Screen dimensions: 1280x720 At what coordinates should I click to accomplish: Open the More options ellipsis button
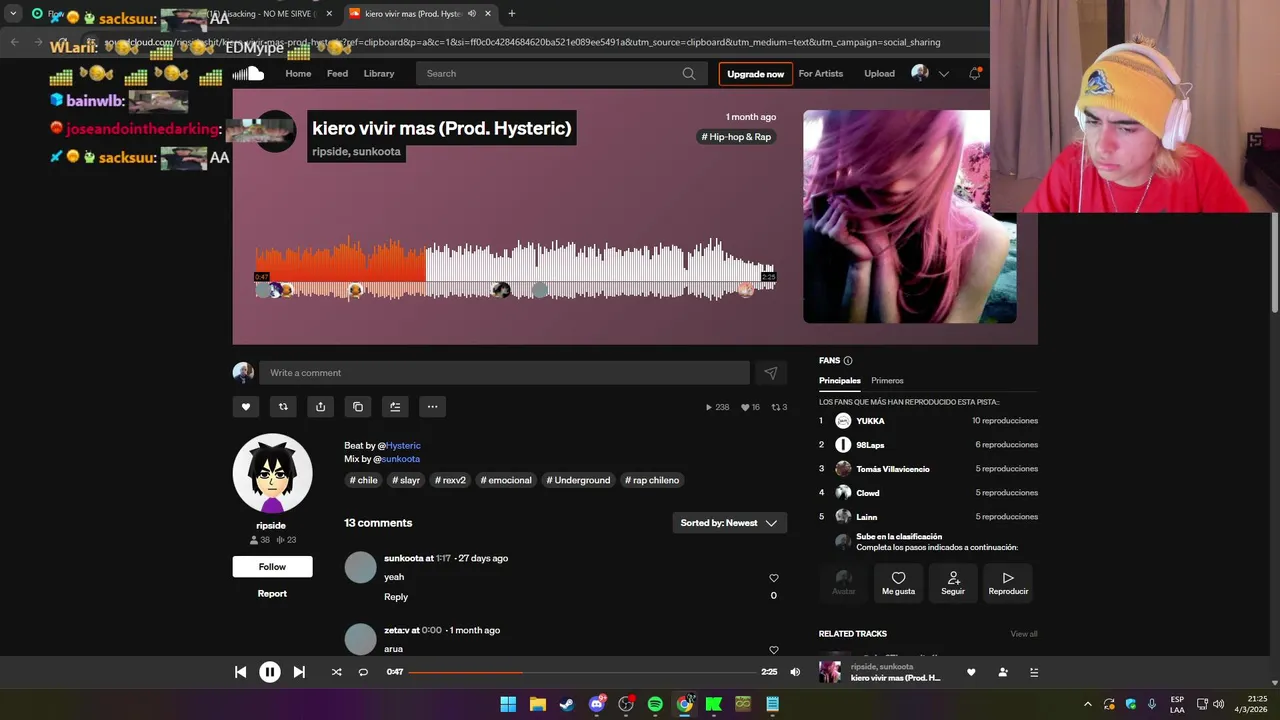(432, 407)
